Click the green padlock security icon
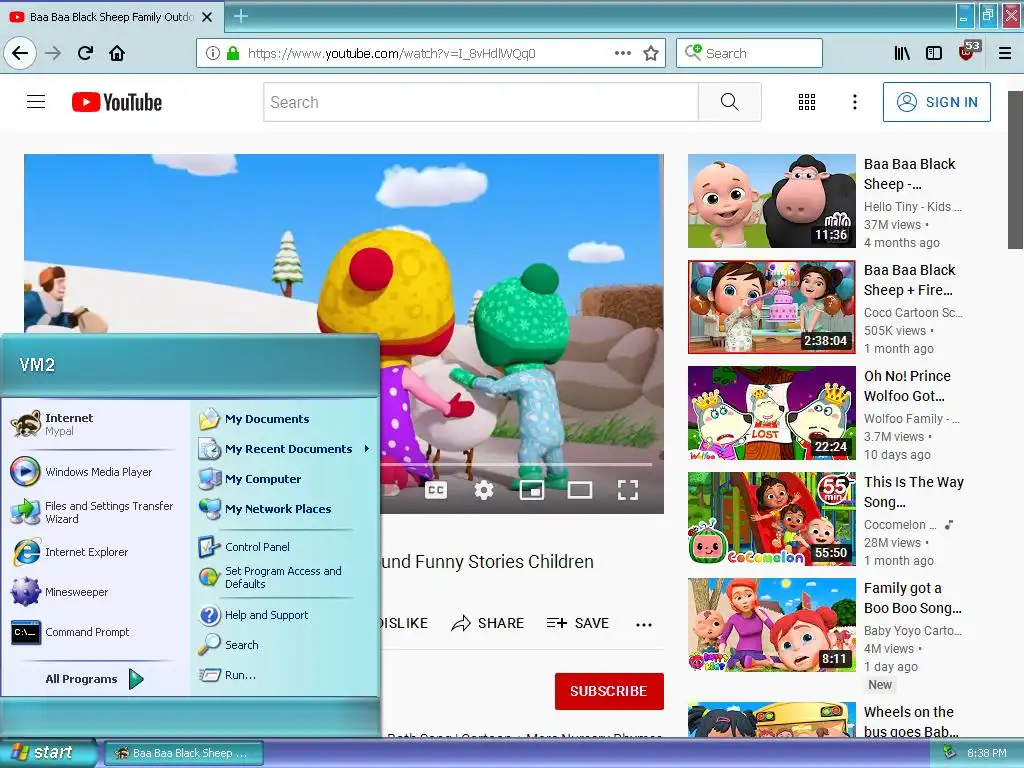 pyautogui.click(x=232, y=53)
